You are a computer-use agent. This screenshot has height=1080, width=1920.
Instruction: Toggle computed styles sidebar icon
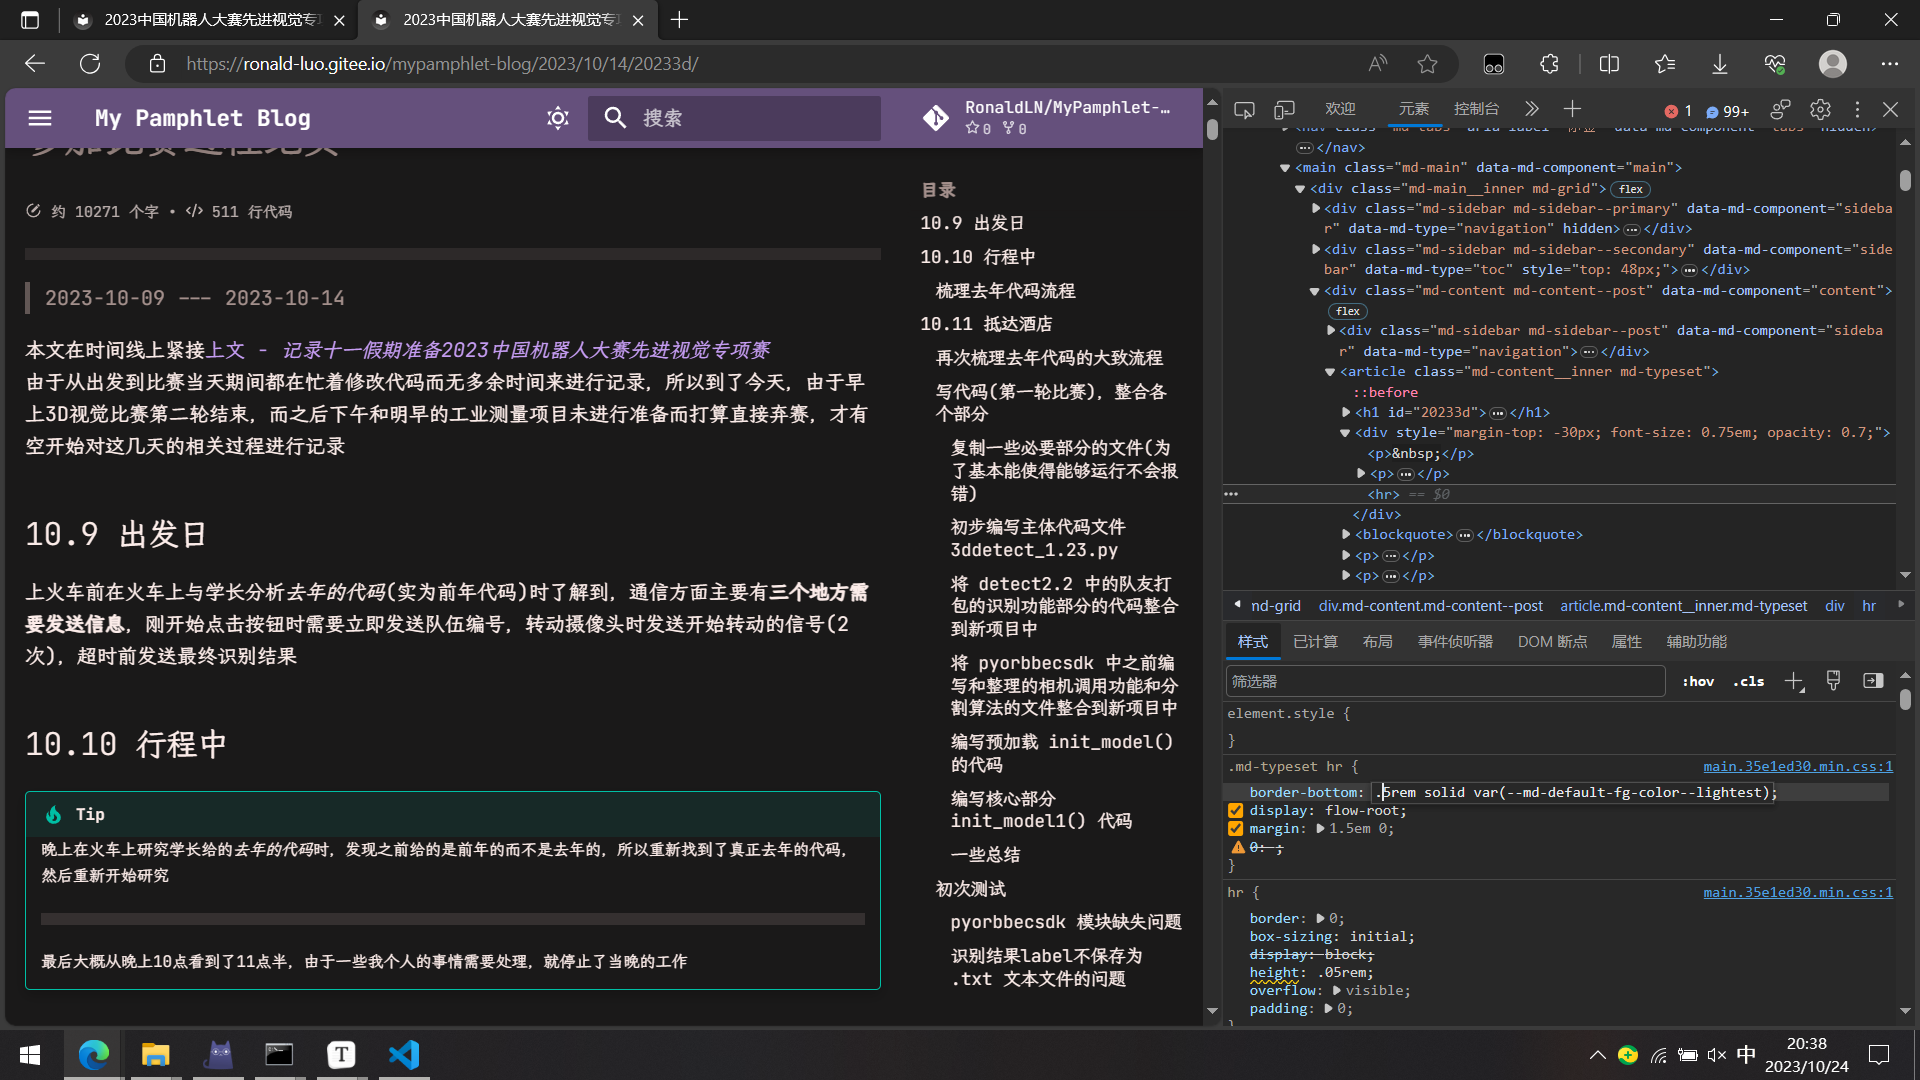[1873, 681]
